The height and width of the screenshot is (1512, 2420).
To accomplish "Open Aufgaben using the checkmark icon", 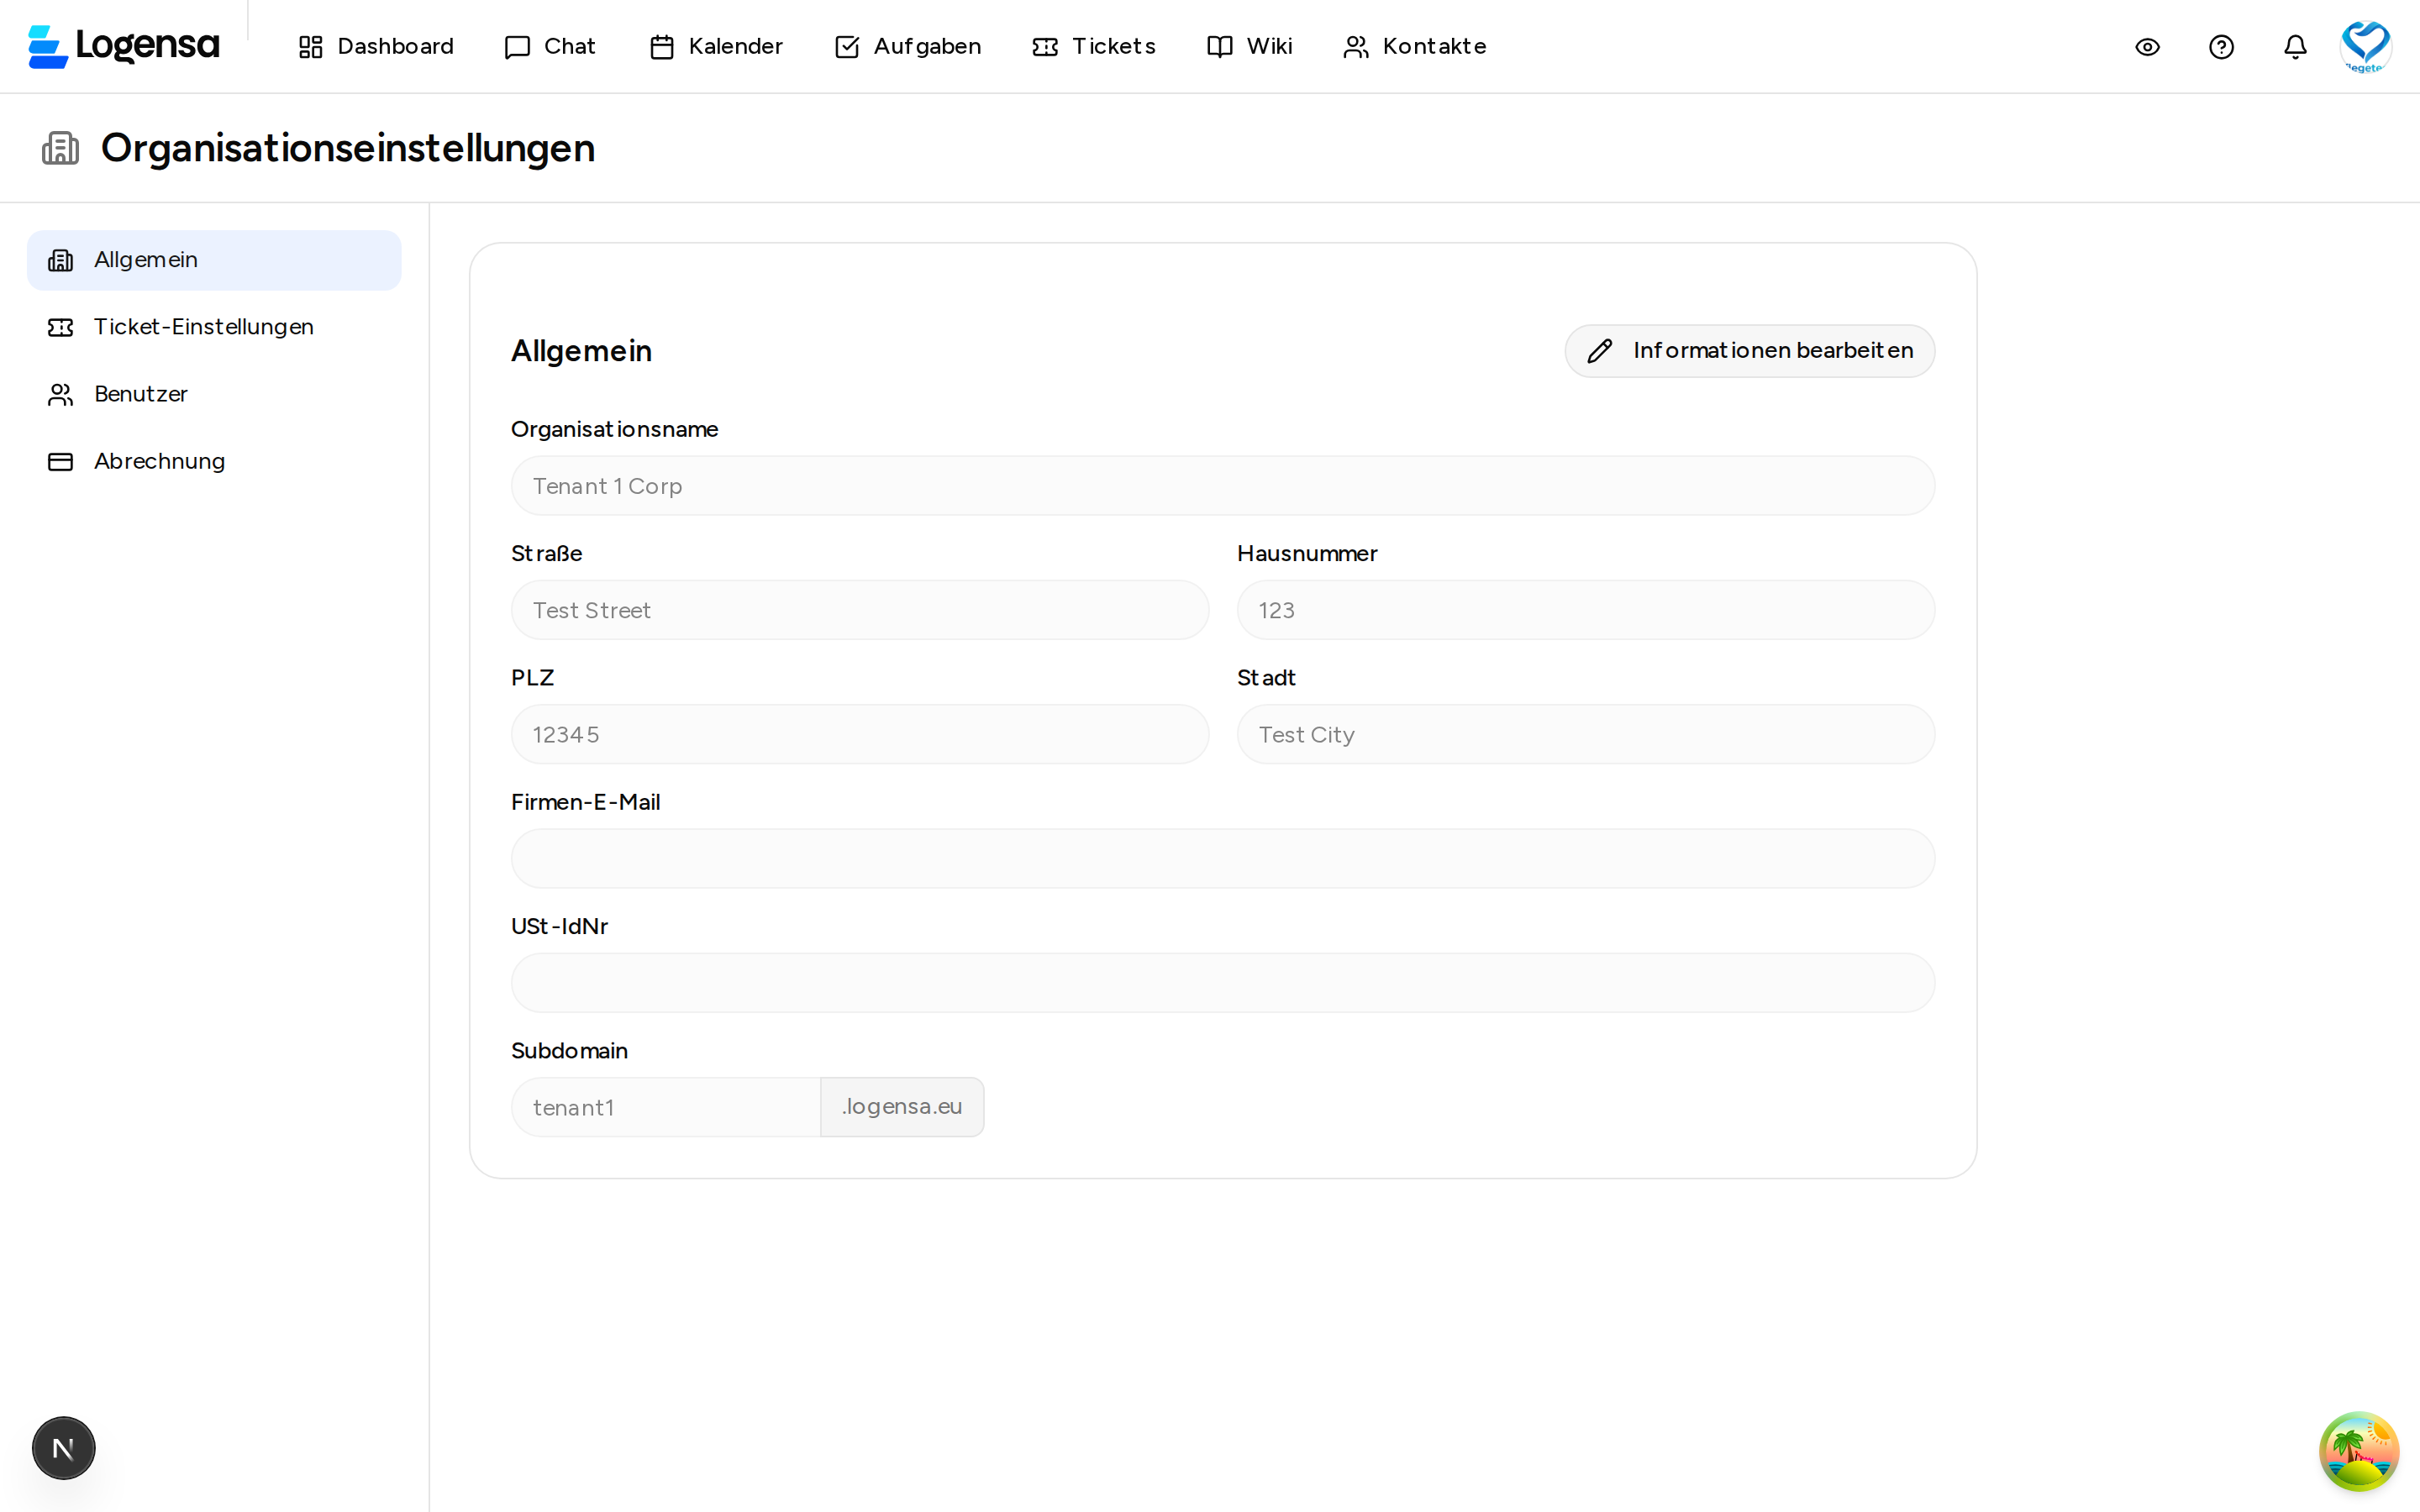I will point(847,46).
